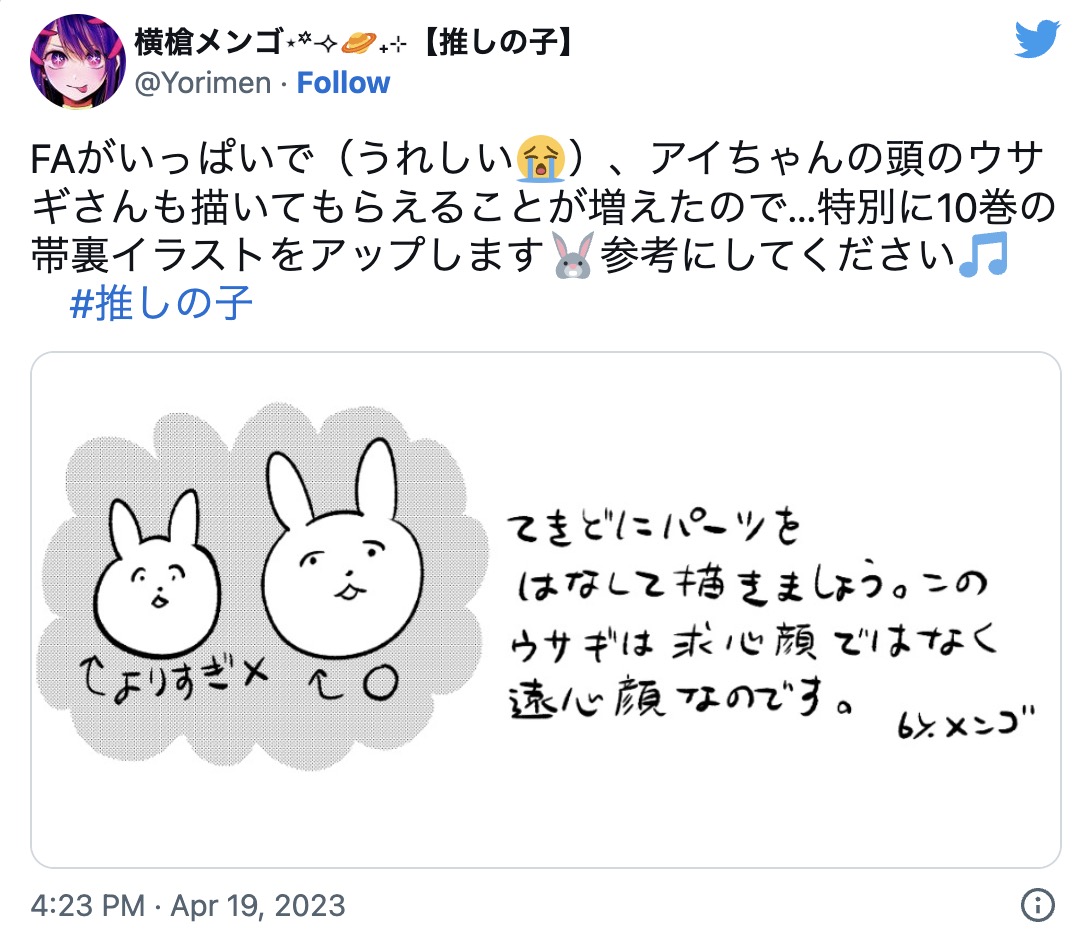Click the blue music notes emoji

pos(984,255)
